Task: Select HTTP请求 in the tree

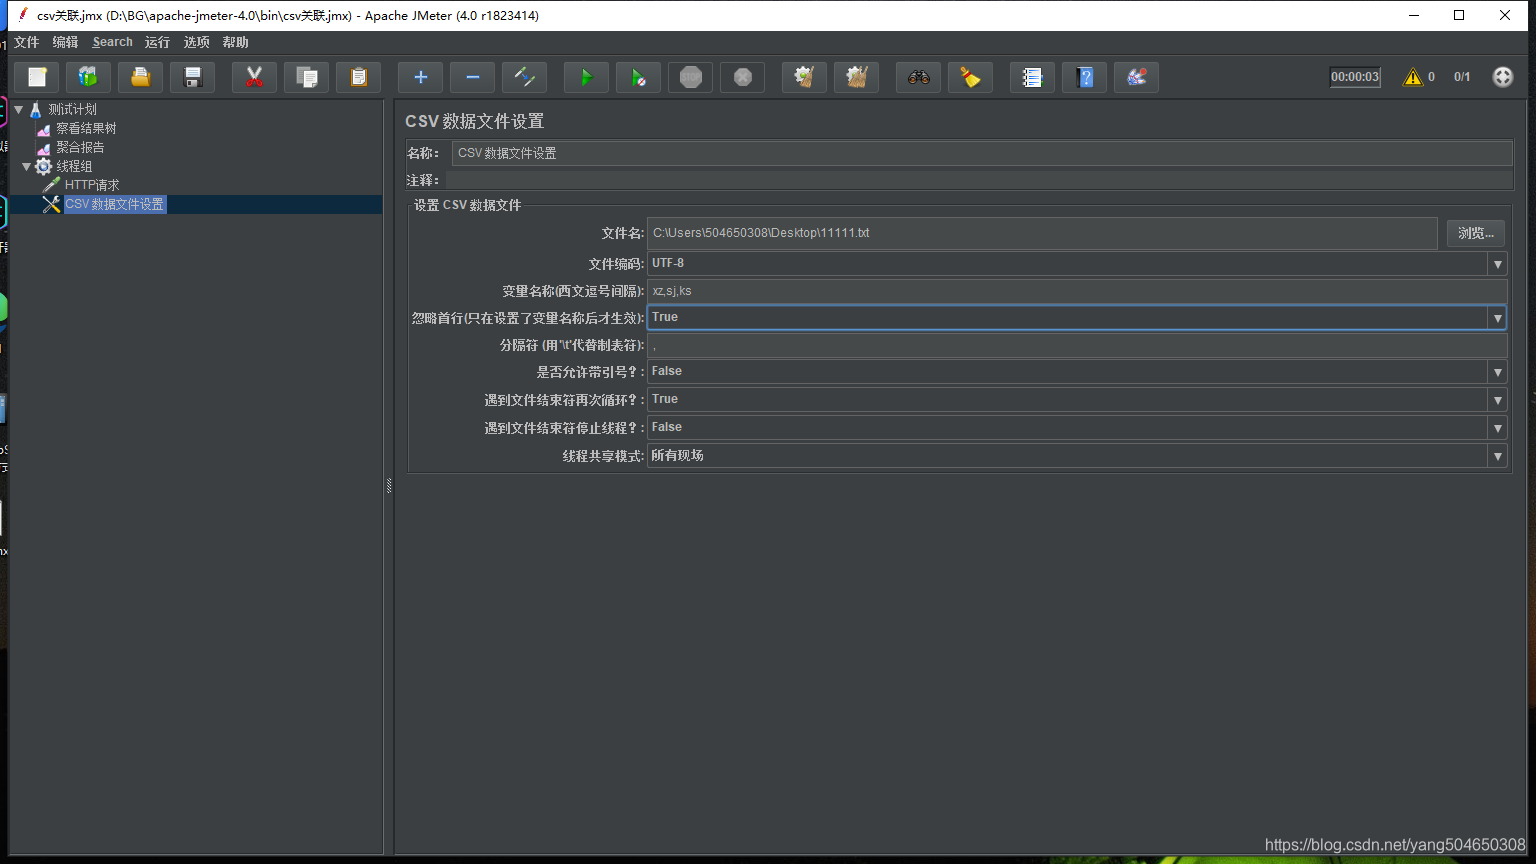Action: (92, 185)
